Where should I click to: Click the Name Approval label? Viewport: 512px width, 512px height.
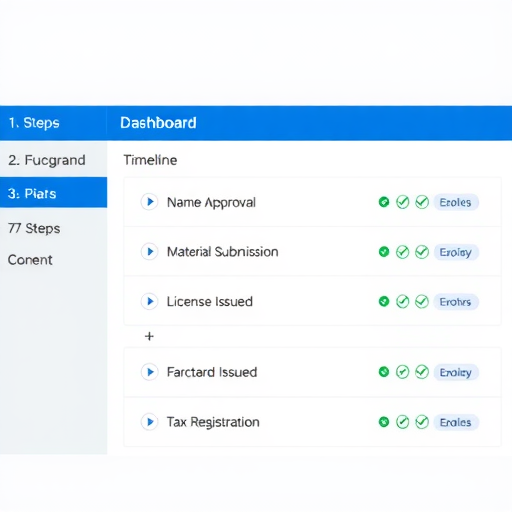tap(211, 203)
